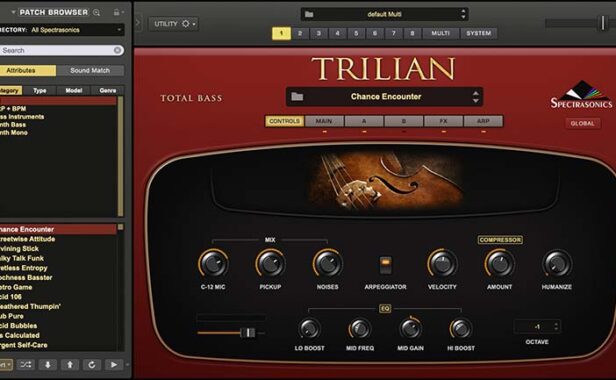
Task: Open the sort dropdown left of shuffle
Action: click(x=6, y=365)
